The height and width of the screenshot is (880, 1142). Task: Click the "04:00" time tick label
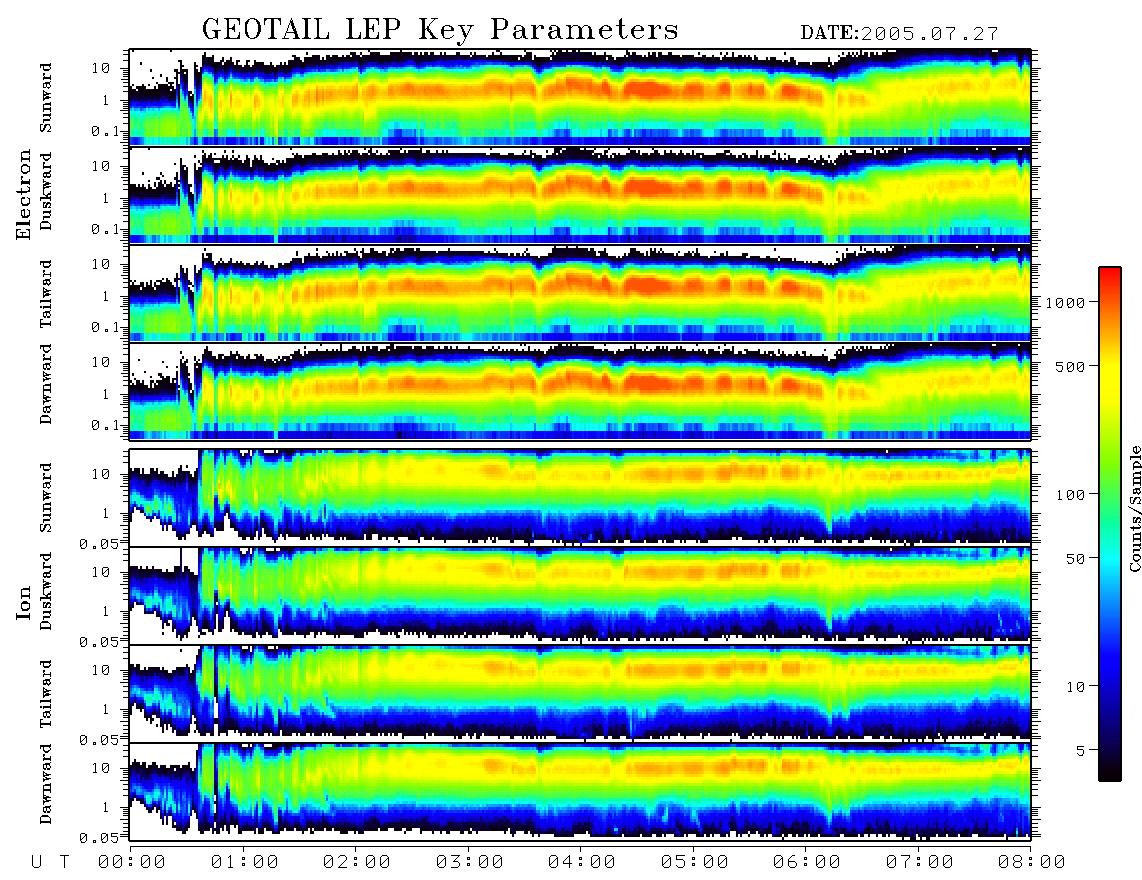point(582,862)
